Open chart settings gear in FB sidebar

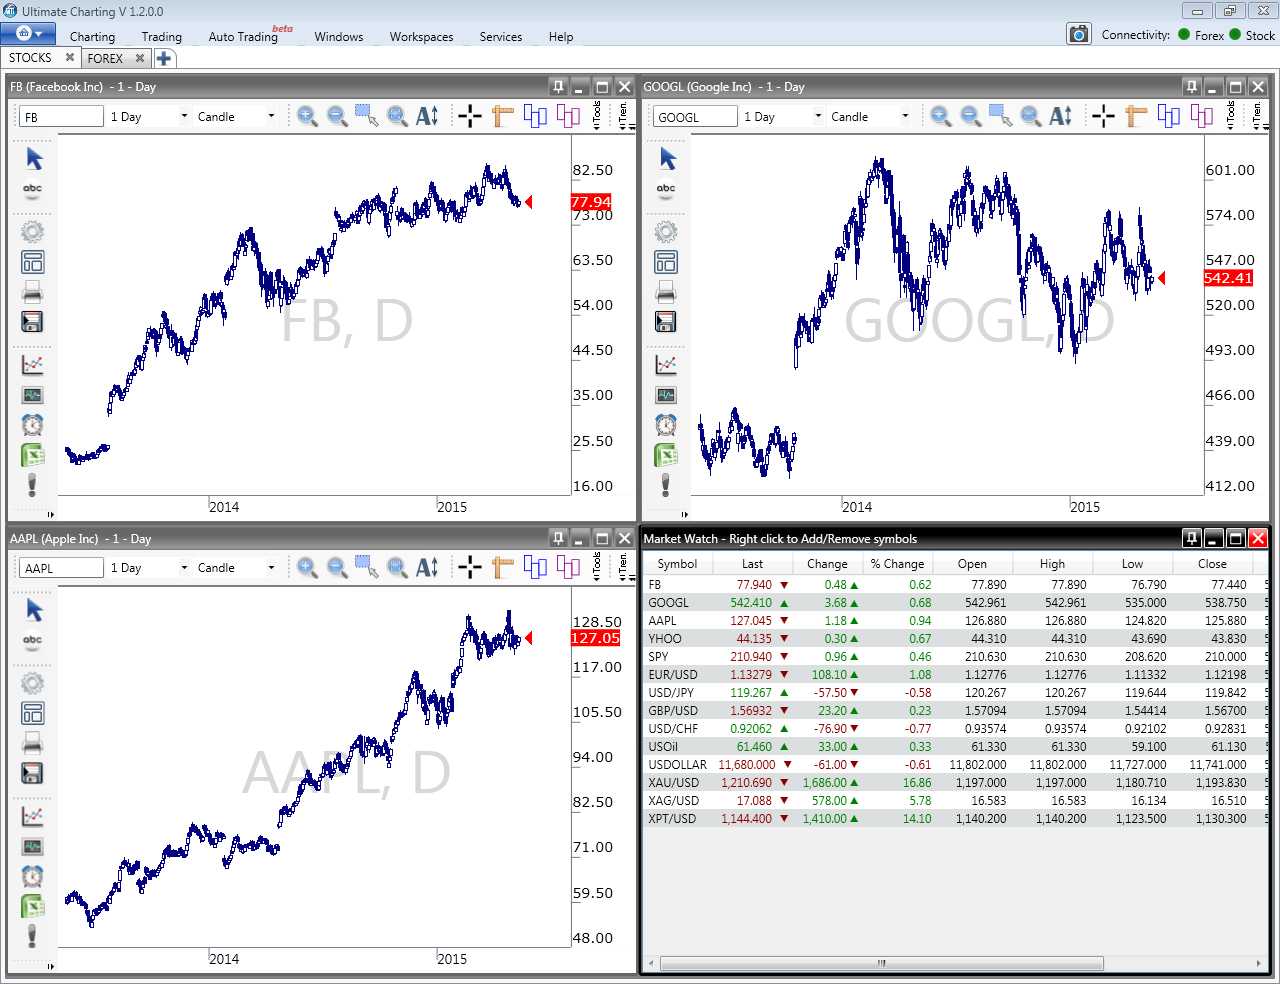coord(32,231)
